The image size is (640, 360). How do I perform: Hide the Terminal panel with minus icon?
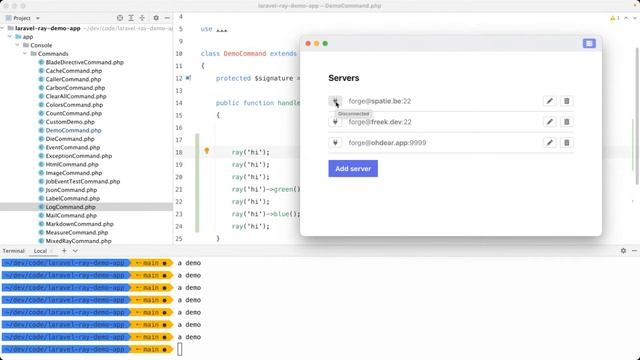pos(634,251)
